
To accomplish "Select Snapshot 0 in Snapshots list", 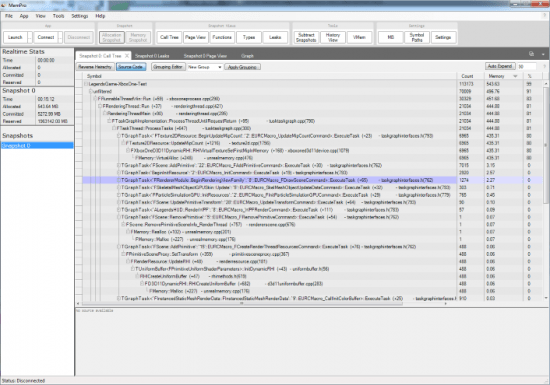I will click(37, 146).
